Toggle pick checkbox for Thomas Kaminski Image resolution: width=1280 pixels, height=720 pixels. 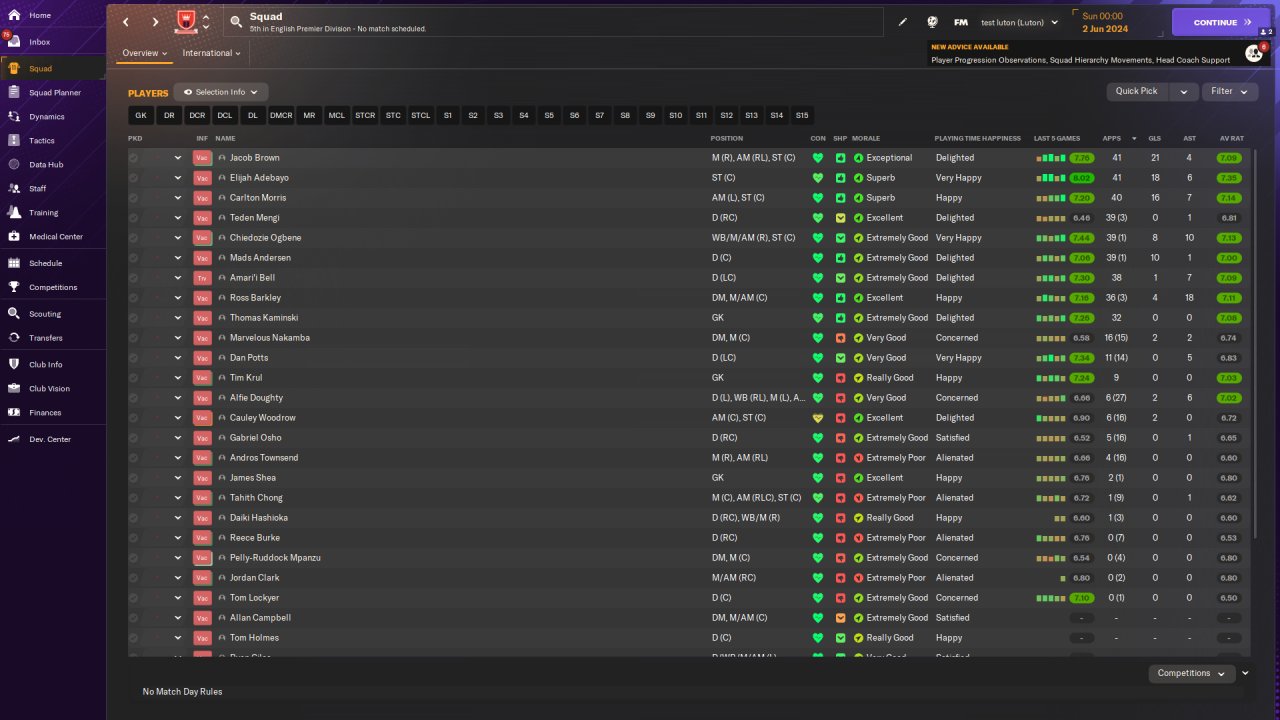[134, 318]
